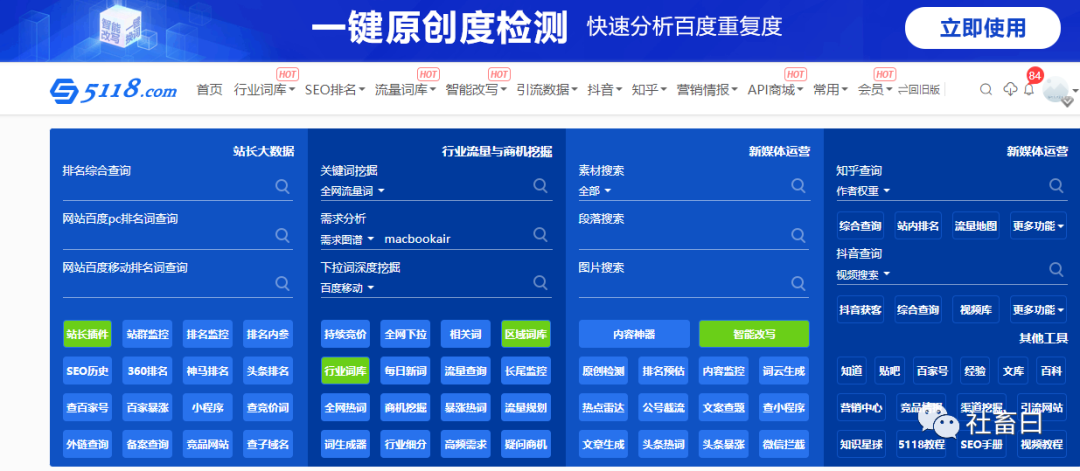The height and width of the screenshot is (471, 1080).
Task: Click the 5118教程 button
Action: [920, 444]
